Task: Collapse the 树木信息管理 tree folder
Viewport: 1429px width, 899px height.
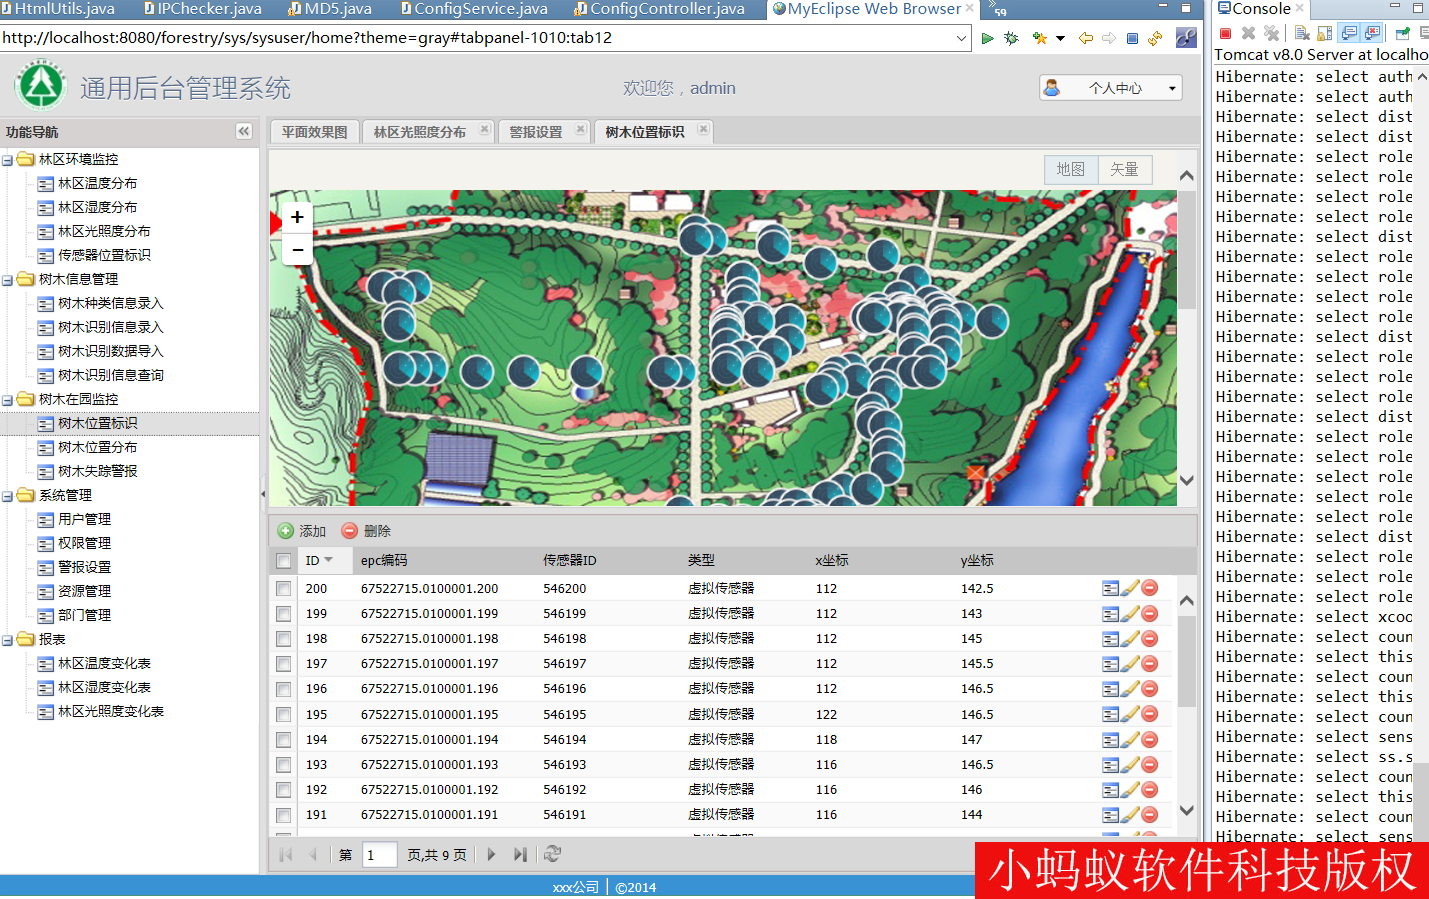Action: point(7,280)
